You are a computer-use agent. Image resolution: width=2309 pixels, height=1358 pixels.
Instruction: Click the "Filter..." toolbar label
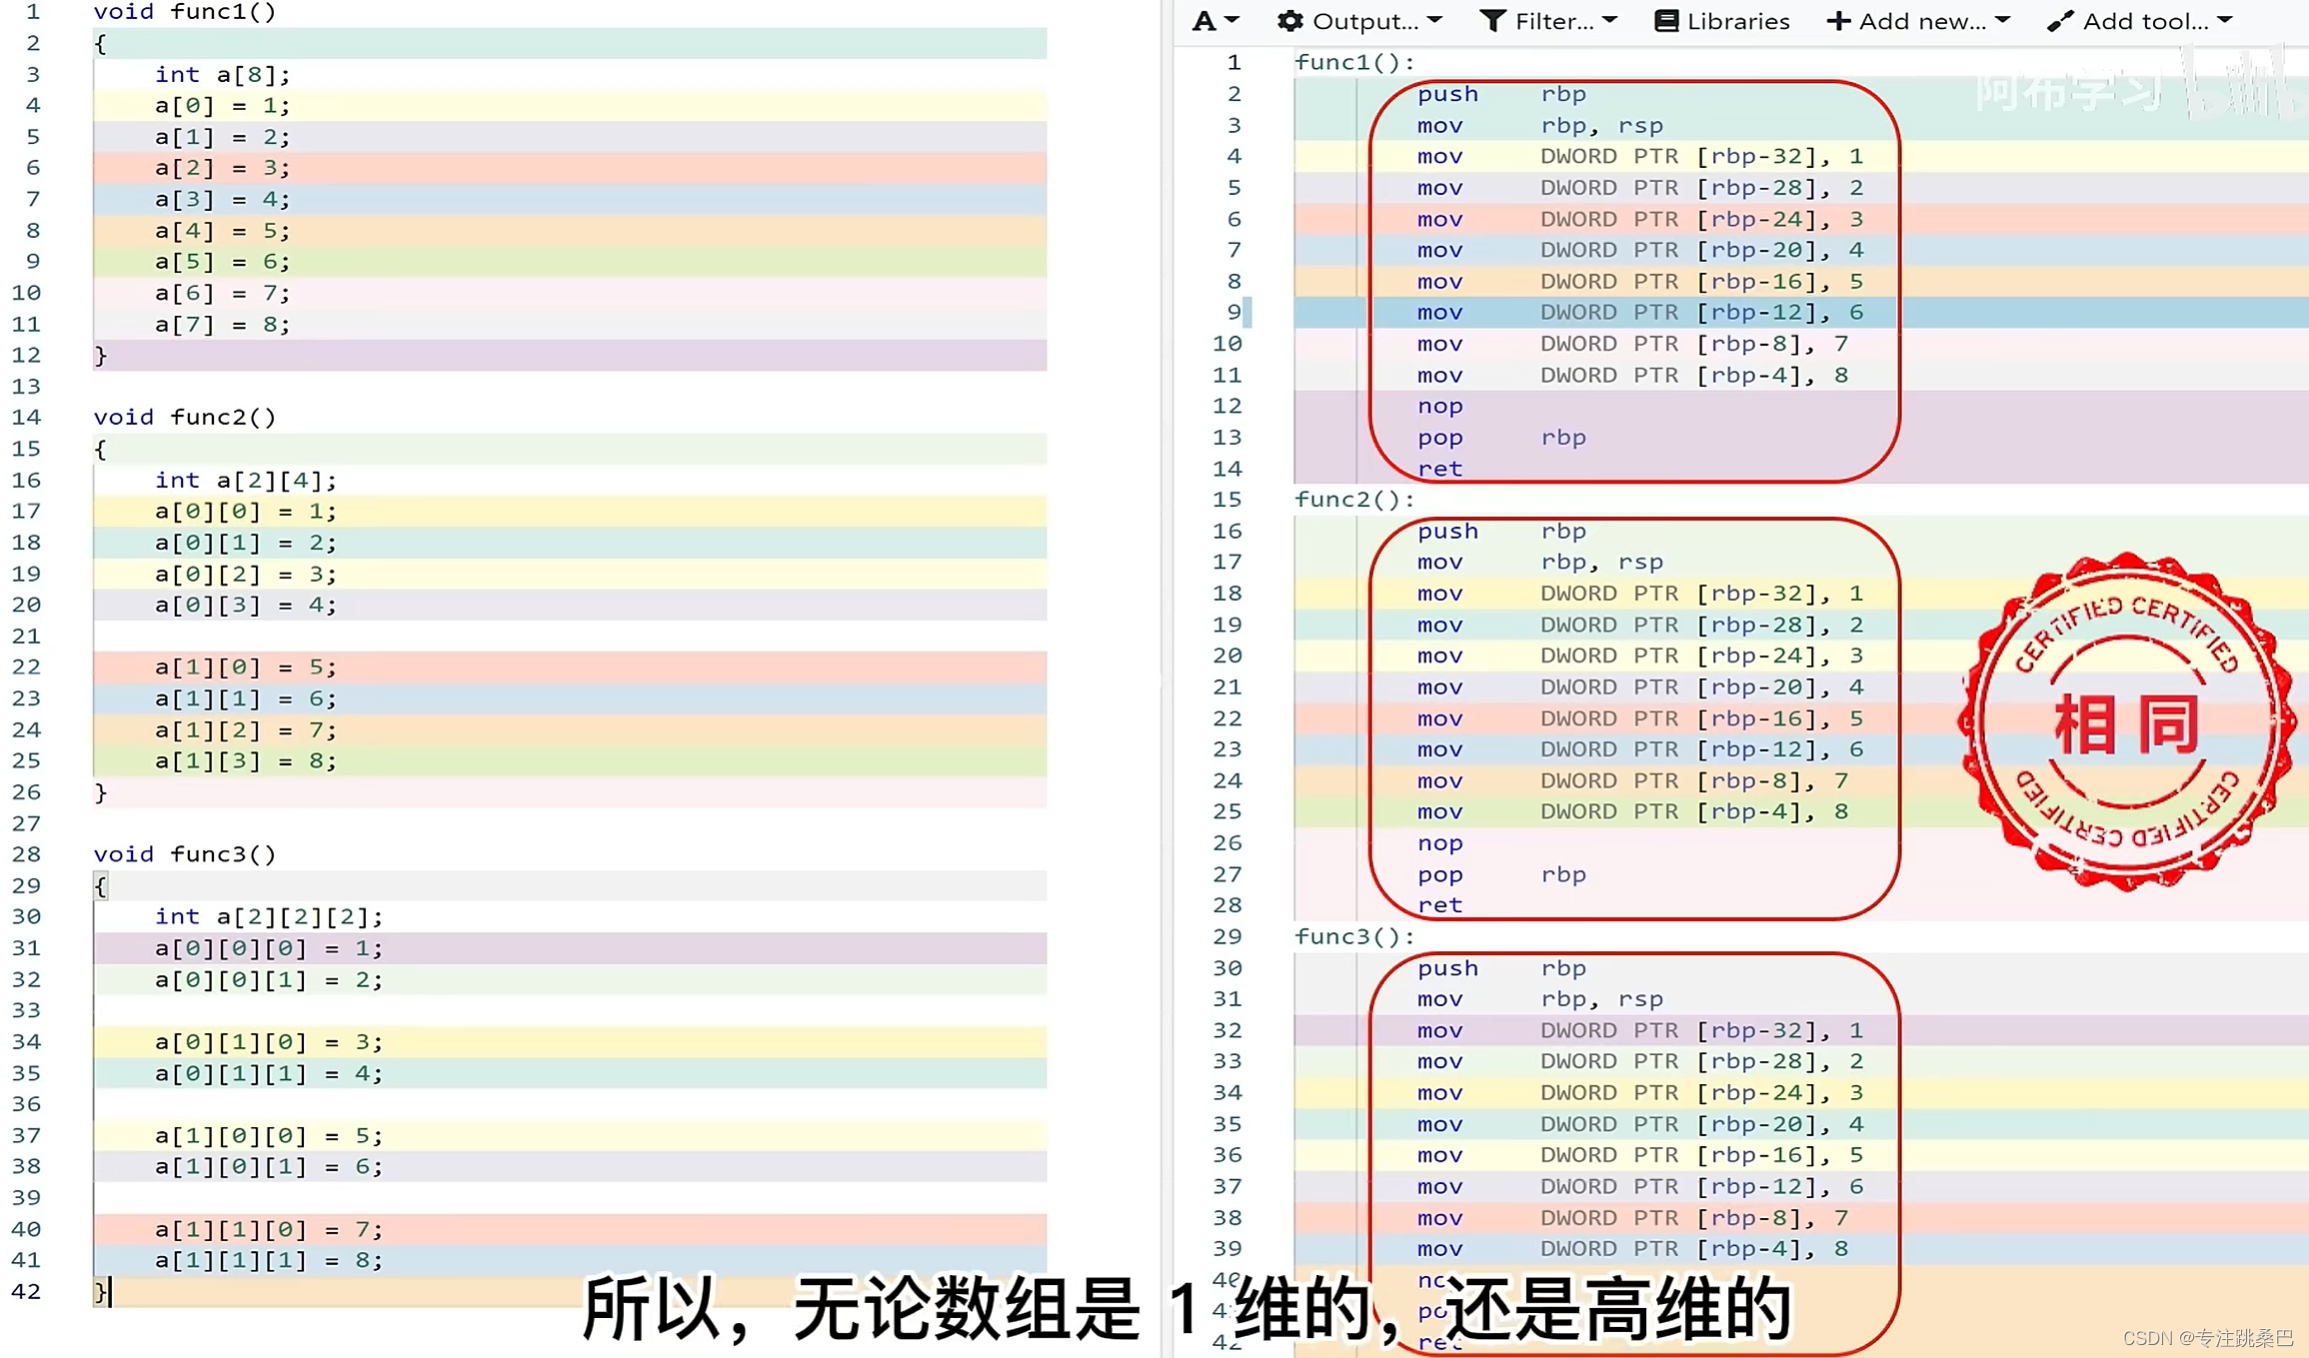click(x=1552, y=20)
